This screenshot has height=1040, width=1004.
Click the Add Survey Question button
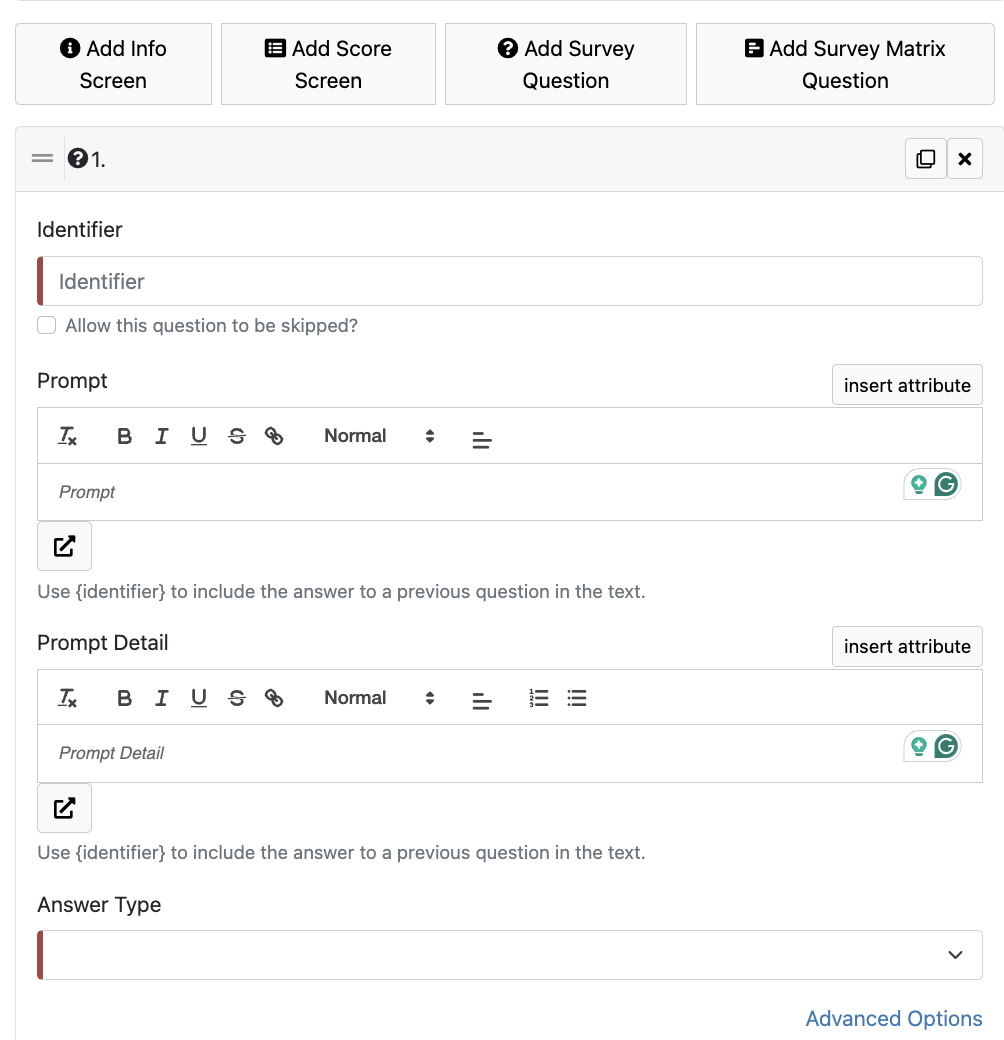point(566,64)
